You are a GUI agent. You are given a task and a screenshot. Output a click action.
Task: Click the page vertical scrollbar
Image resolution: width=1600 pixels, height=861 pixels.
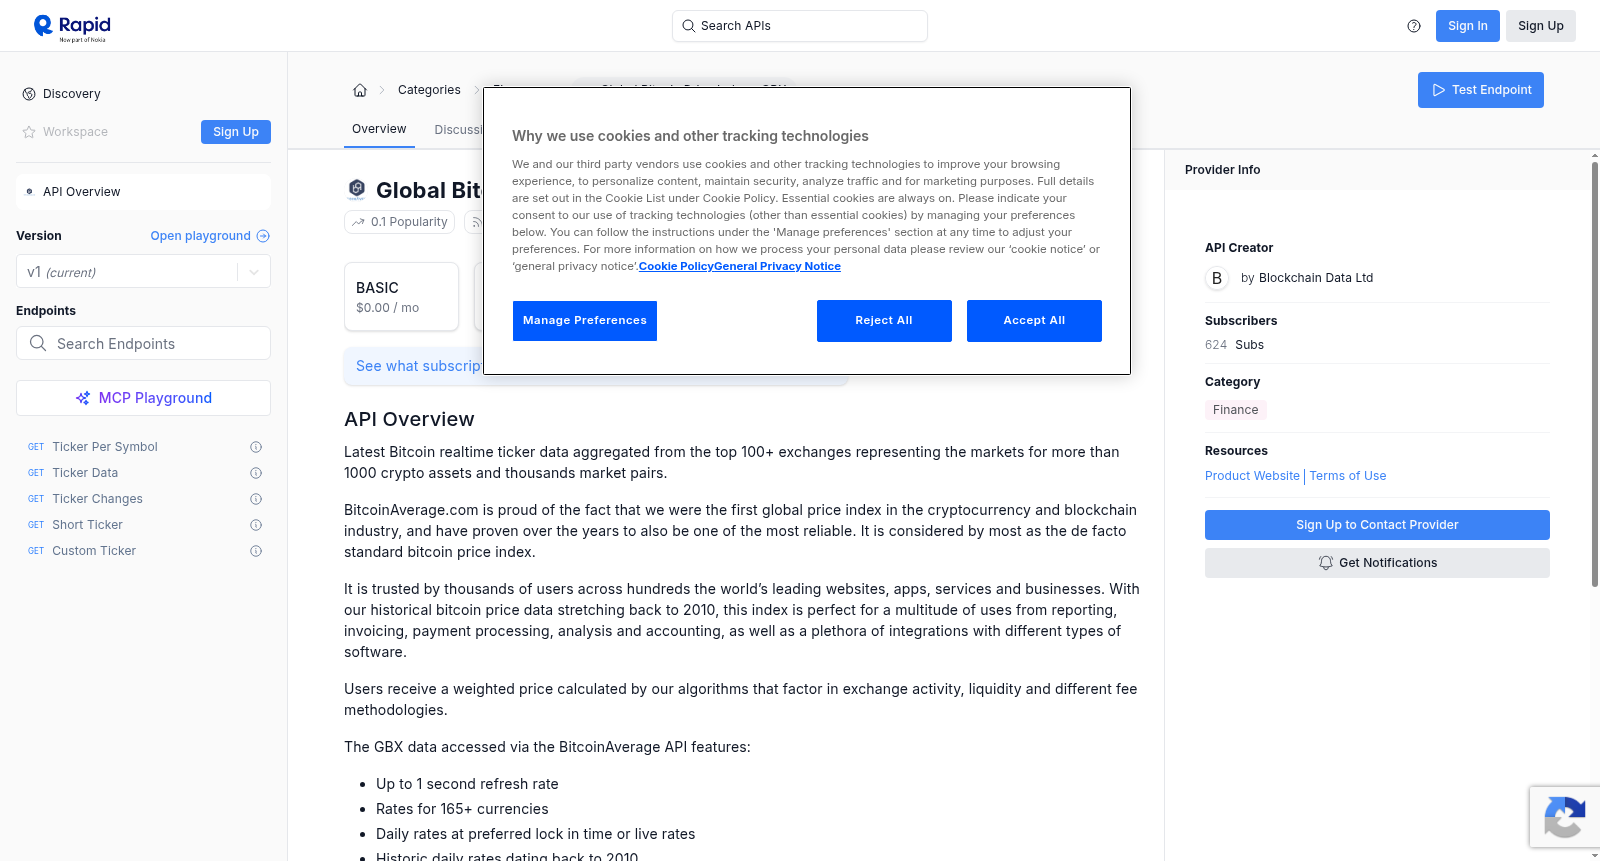[1594, 374]
